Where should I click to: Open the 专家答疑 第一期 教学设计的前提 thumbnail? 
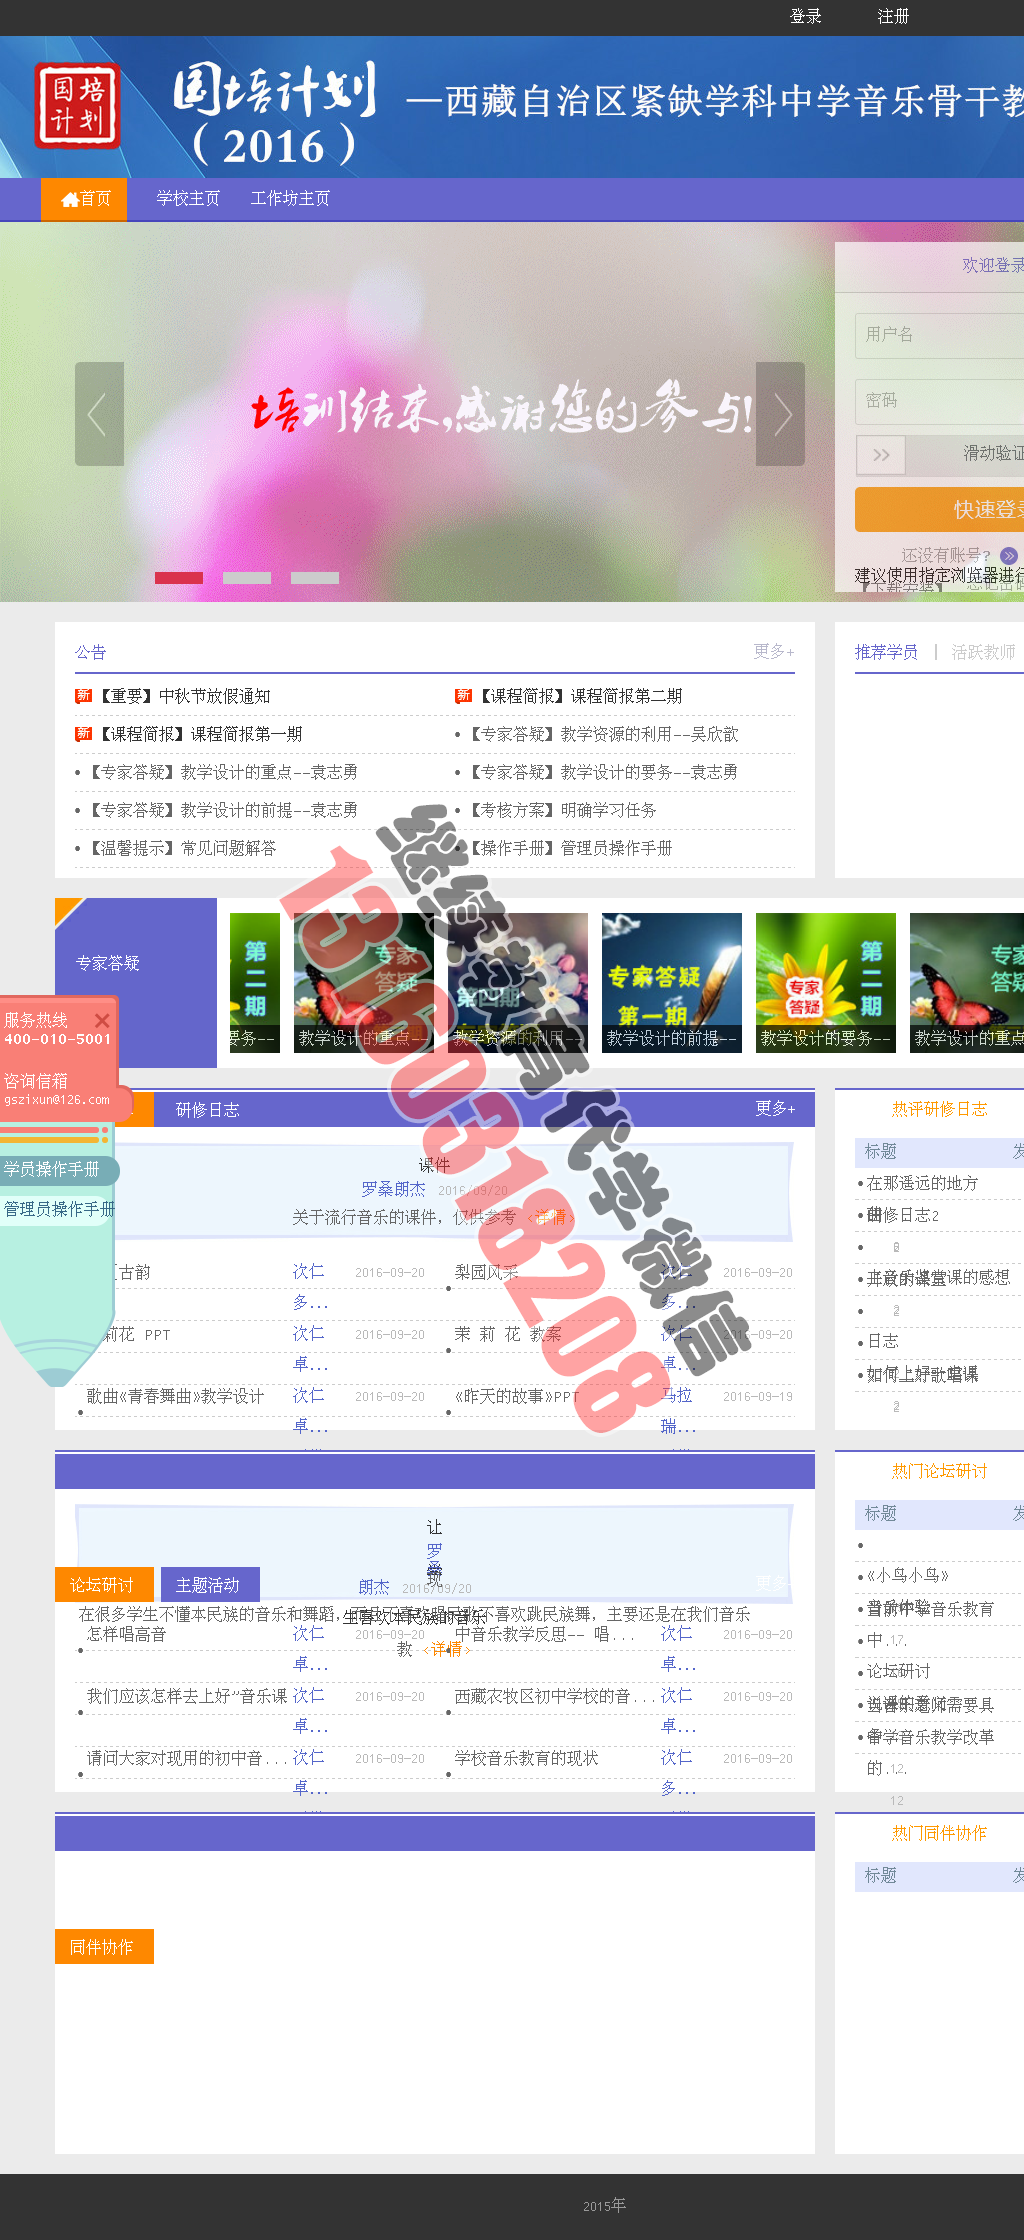point(672,983)
